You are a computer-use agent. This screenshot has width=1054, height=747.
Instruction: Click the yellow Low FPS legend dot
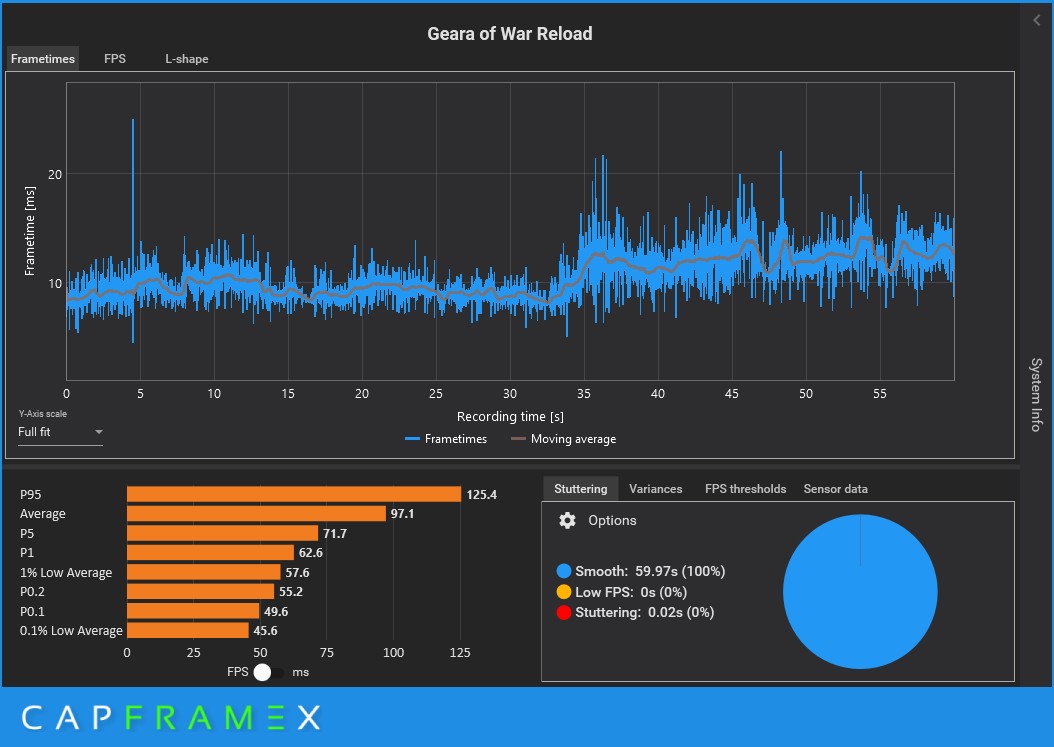click(x=563, y=592)
